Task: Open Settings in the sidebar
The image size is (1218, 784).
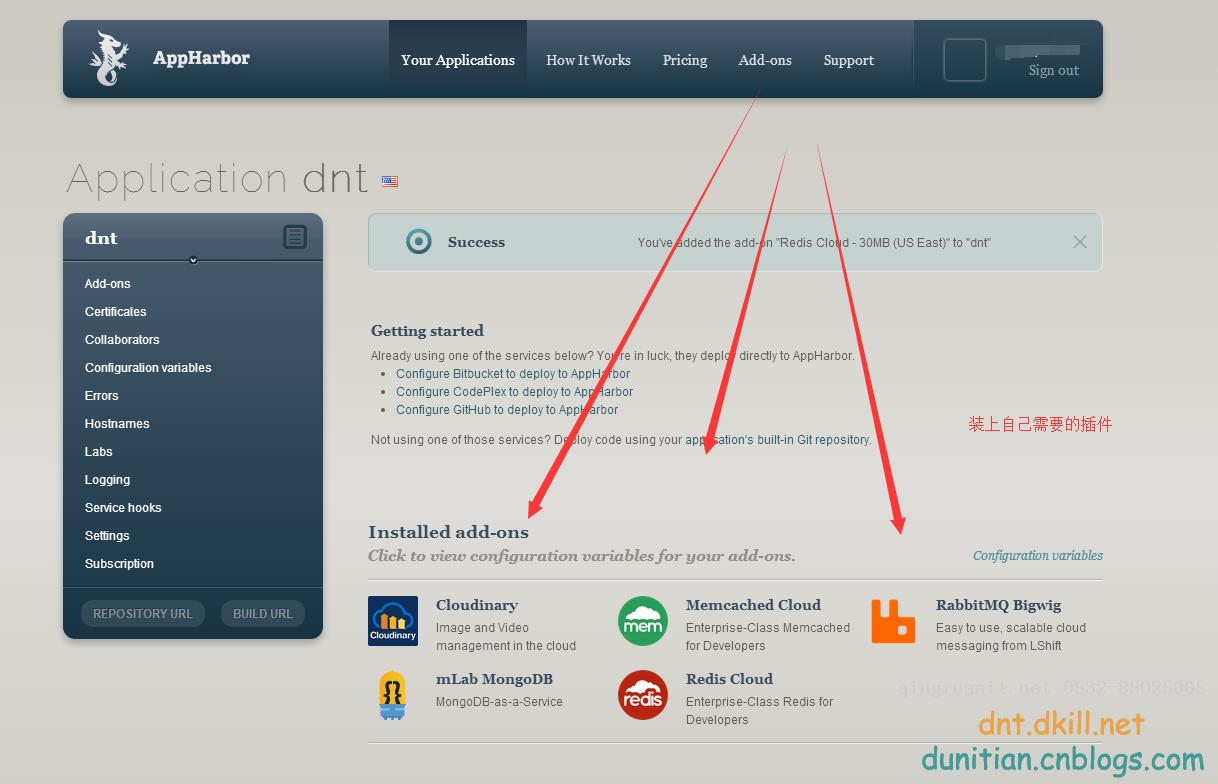Action: pyautogui.click(x=107, y=536)
